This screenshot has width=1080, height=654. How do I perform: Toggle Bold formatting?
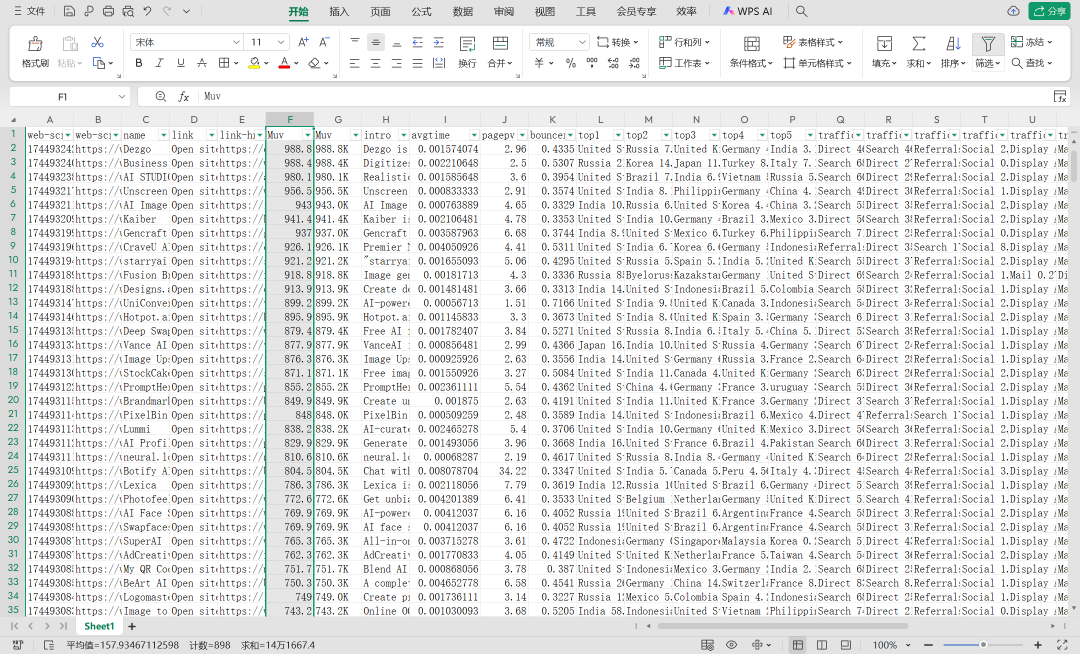point(138,63)
